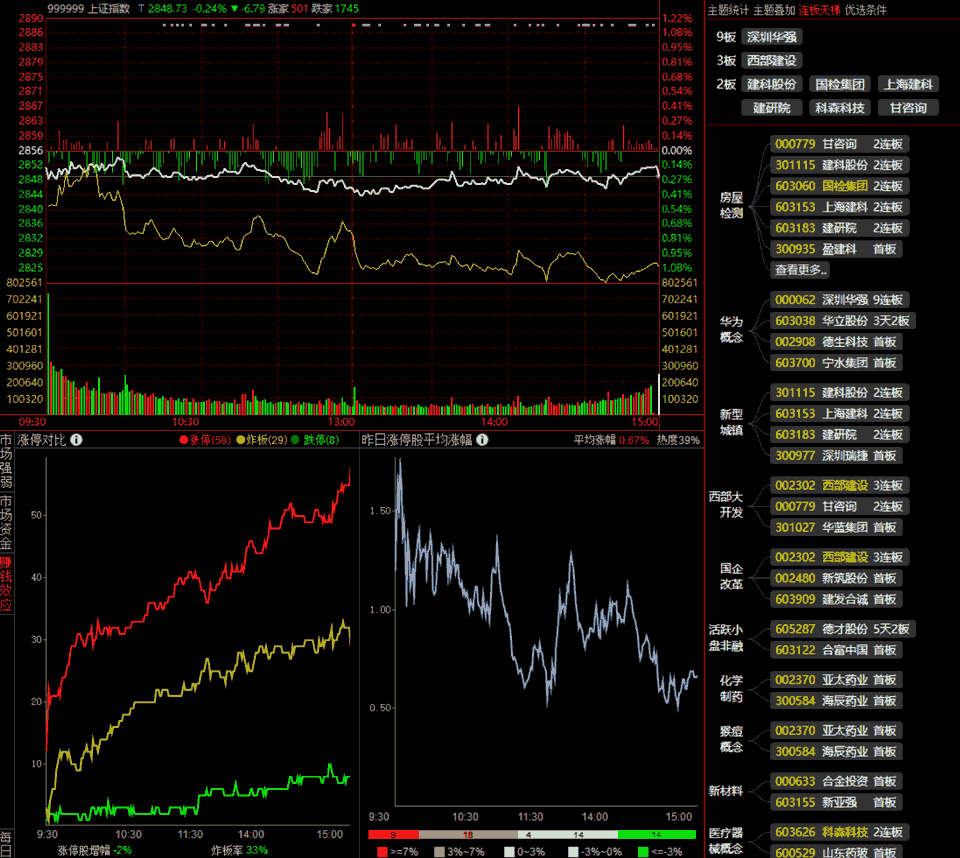Click stock row 603909 建发合诚 首板

[836, 599]
